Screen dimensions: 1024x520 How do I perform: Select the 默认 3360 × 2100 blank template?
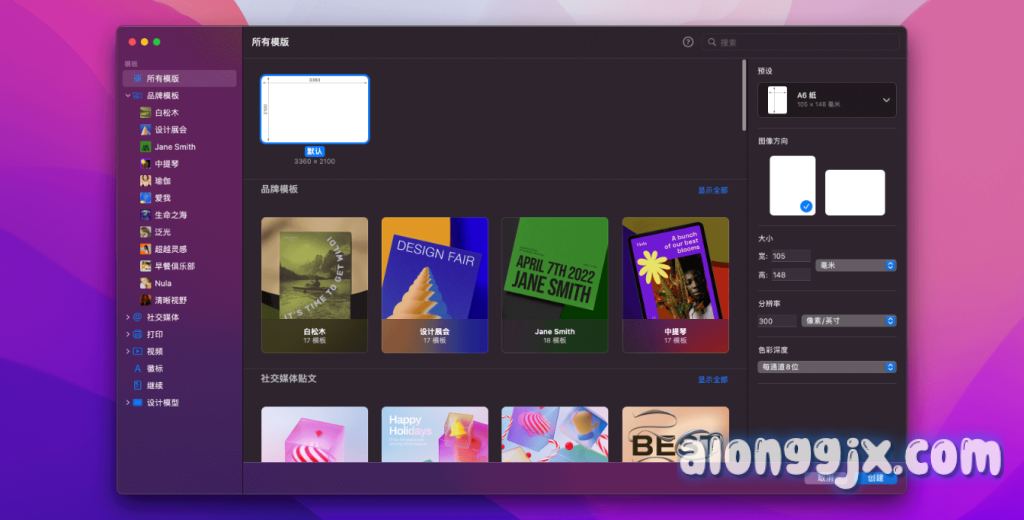coord(314,110)
